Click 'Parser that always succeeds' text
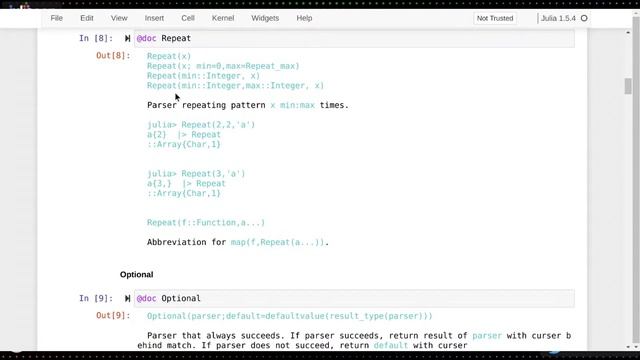Image resolution: width=640 pixels, height=360 pixels. point(216,336)
